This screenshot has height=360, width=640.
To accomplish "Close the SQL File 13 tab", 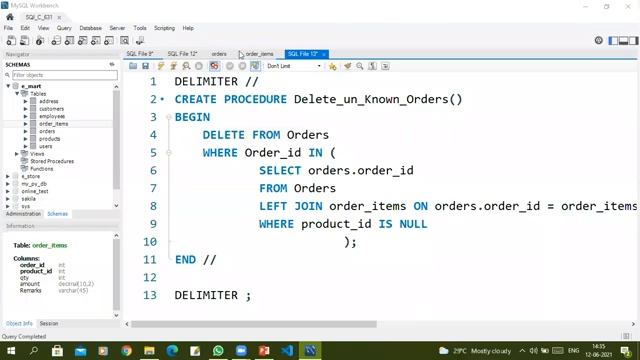I will click(x=324, y=54).
